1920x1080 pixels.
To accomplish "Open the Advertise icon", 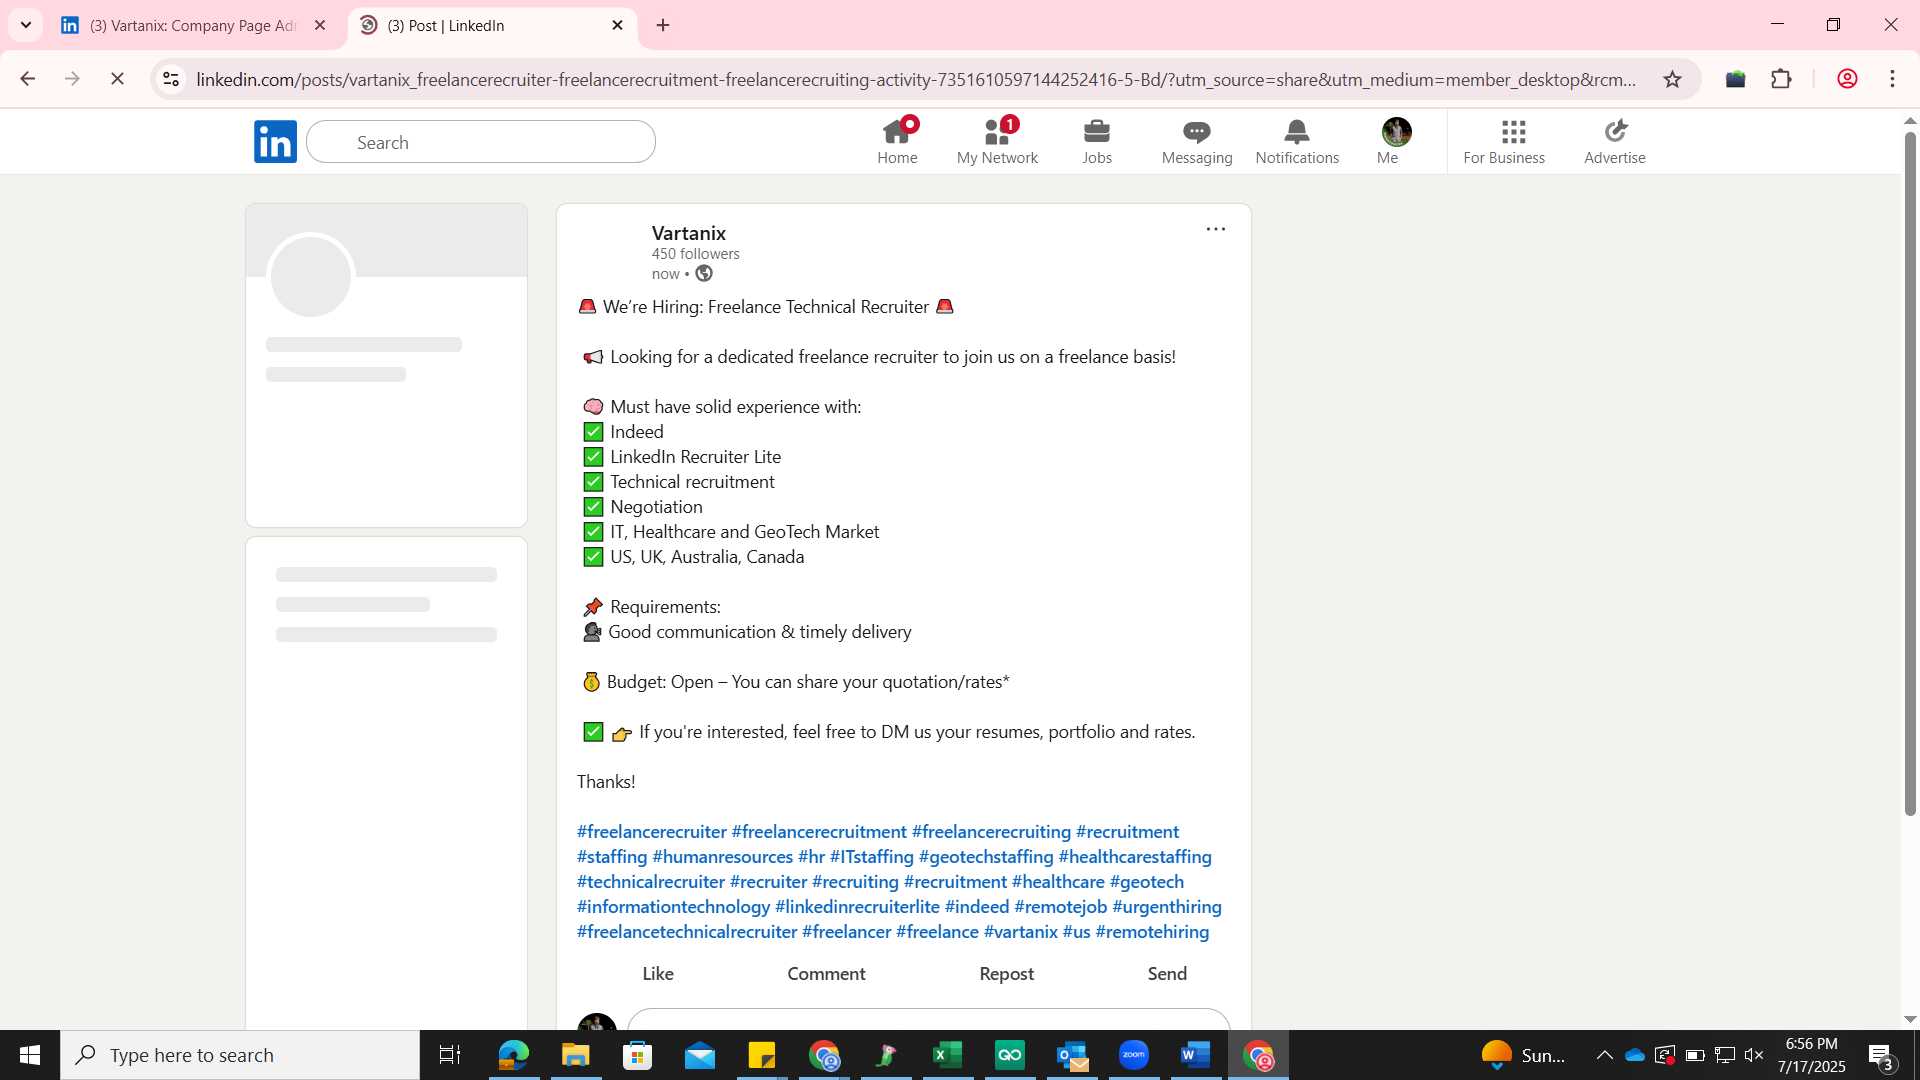I will click(1615, 132).
